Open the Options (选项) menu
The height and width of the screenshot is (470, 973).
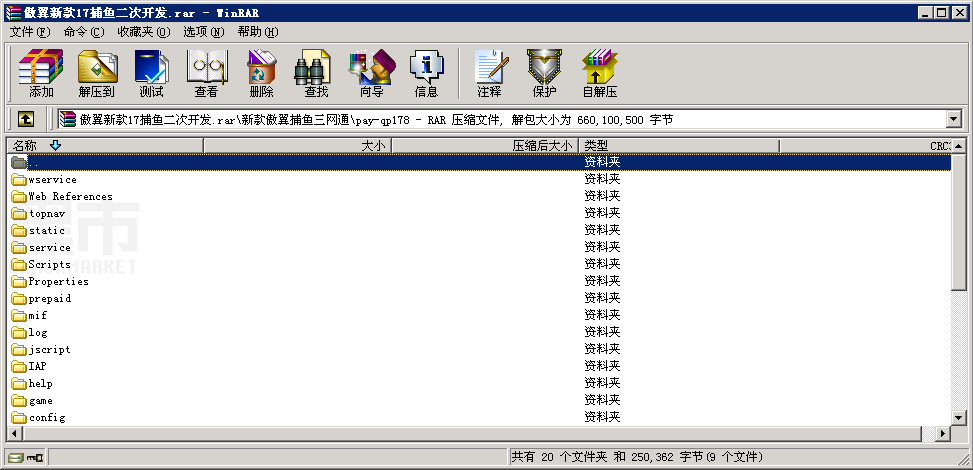pyautogui.click(x=204, y=32)
